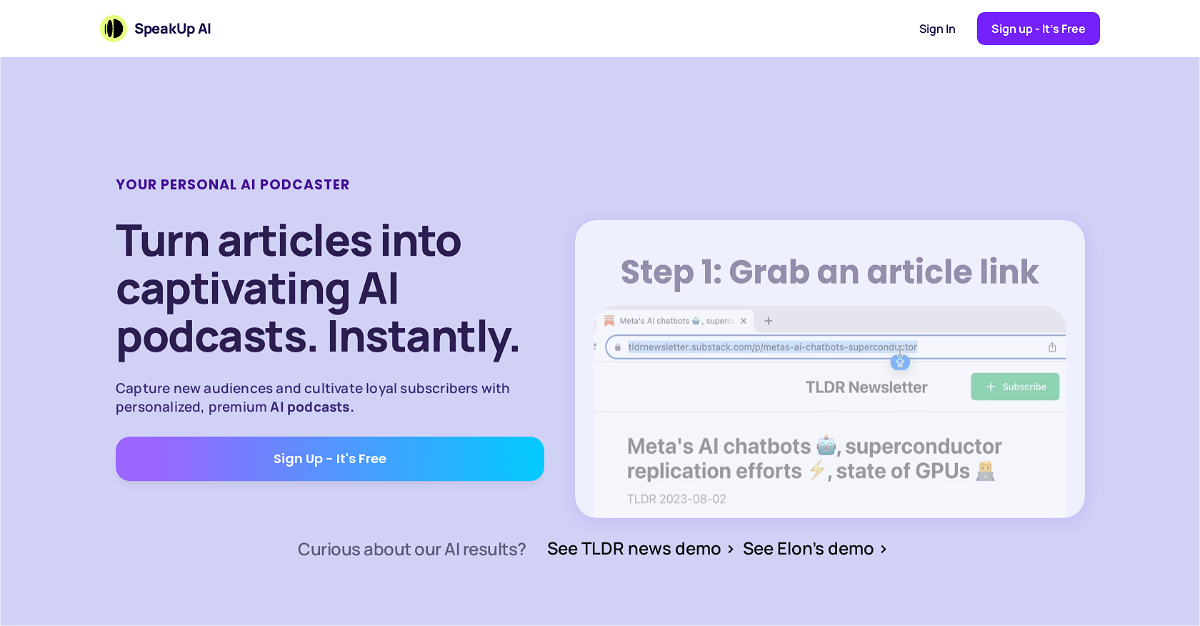Click the Step 1 demo video heading
This screenshot has height=626, width=1200.
pyautogui.click(x=829, y=272)
